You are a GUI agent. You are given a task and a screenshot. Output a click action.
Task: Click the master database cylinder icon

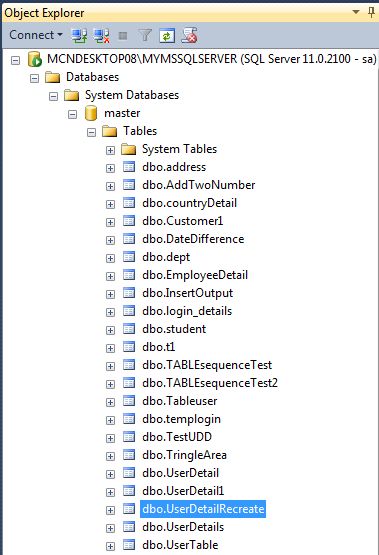click(x=91, y=113)
